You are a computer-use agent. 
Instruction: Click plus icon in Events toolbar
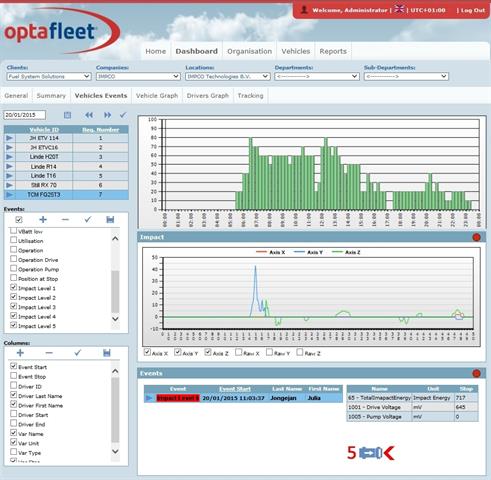click(43, 220)
